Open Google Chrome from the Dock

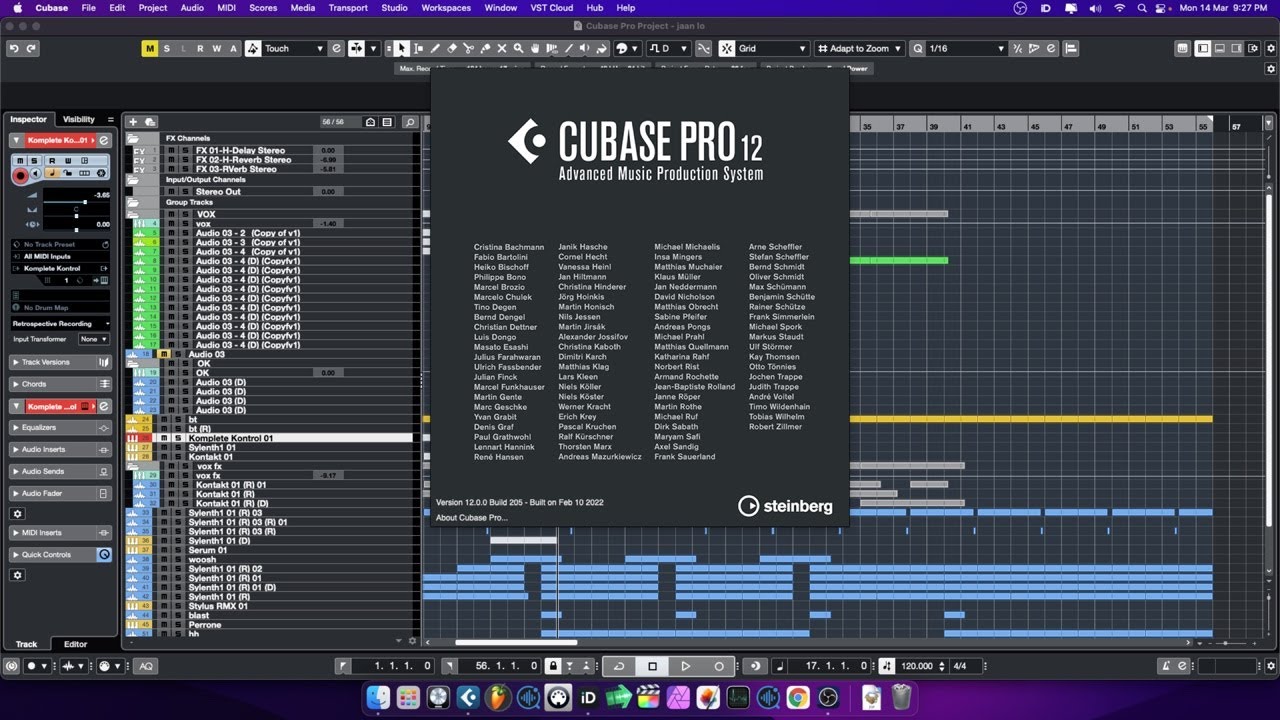click(798, 697)
